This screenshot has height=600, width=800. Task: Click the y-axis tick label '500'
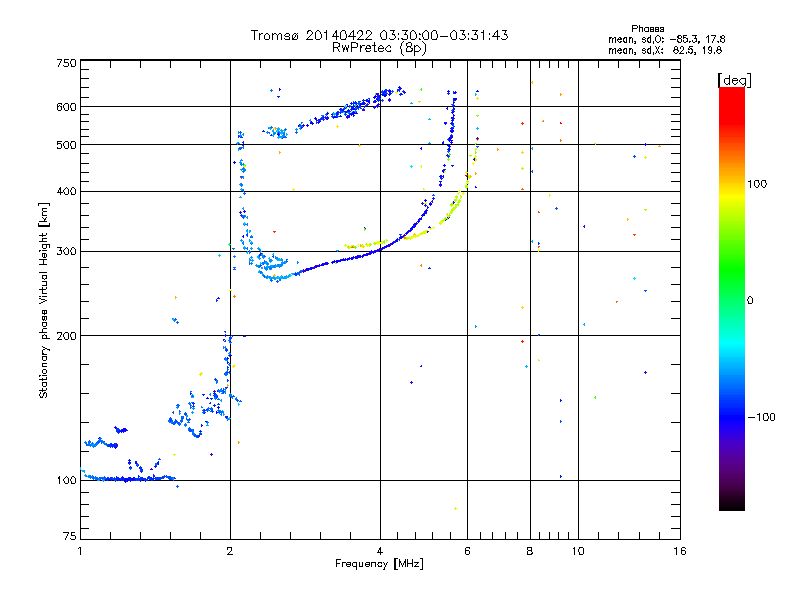(66, 145)
